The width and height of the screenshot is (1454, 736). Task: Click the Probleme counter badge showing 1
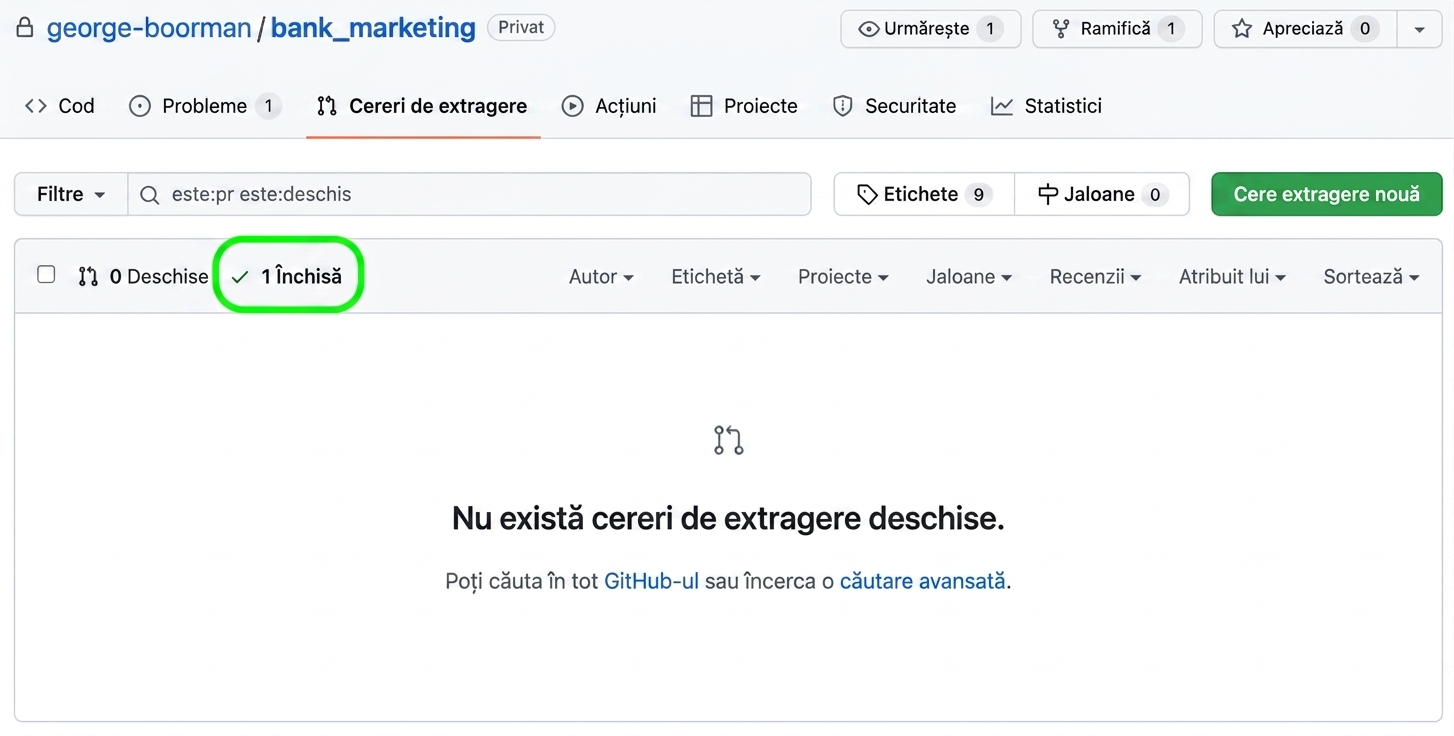point(268,106)
